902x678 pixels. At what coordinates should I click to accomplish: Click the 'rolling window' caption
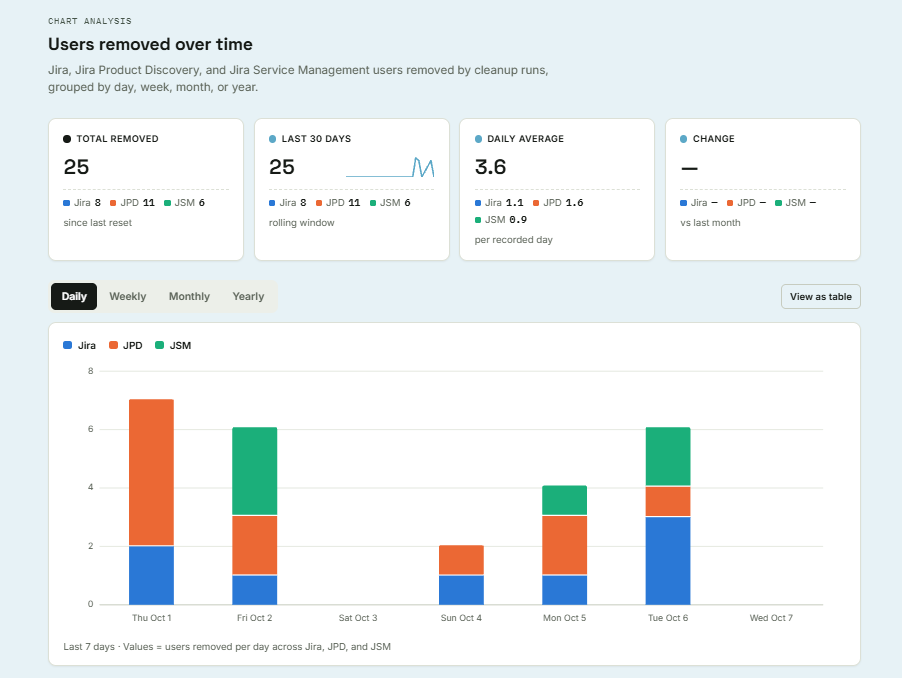pyautogui.click(x=301, y=223)
